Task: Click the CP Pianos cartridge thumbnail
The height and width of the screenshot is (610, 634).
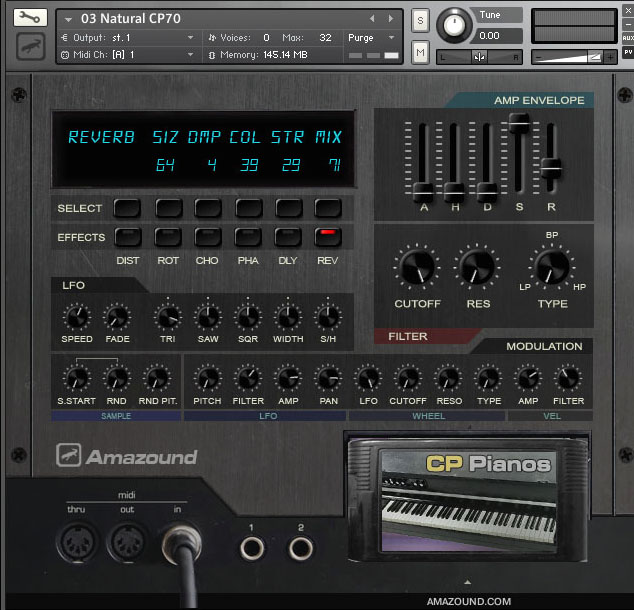Action: [468, 500]
